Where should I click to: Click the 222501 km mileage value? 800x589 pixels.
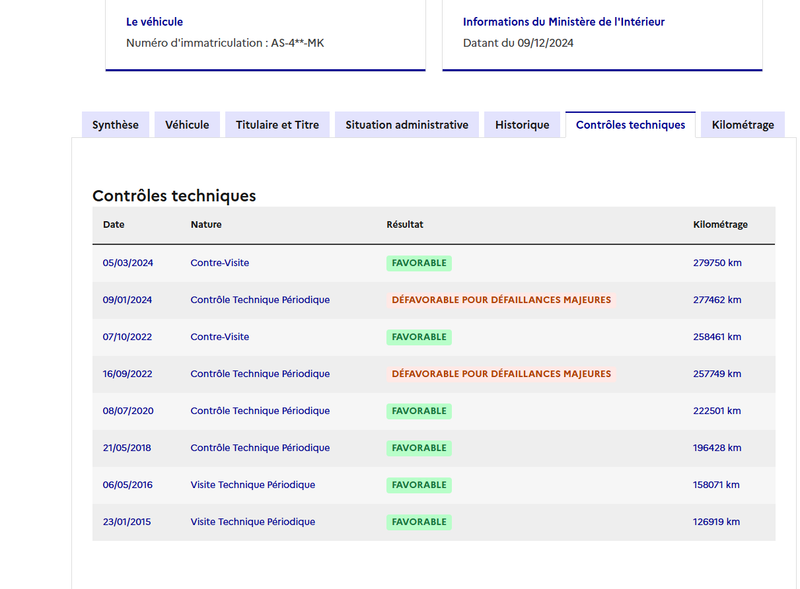pyautogui.click(x=717, y=411)
